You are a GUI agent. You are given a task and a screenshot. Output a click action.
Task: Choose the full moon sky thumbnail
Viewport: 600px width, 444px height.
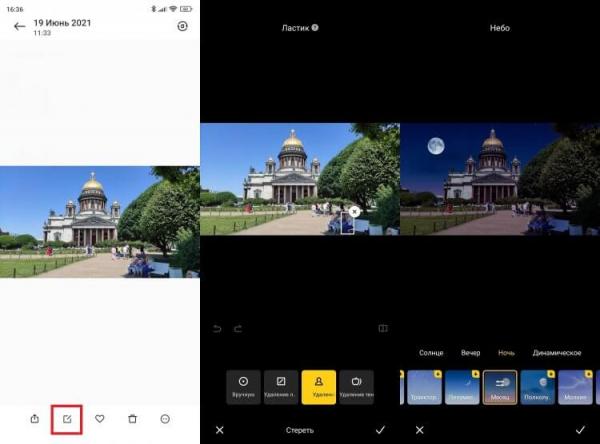pos(538,387)
